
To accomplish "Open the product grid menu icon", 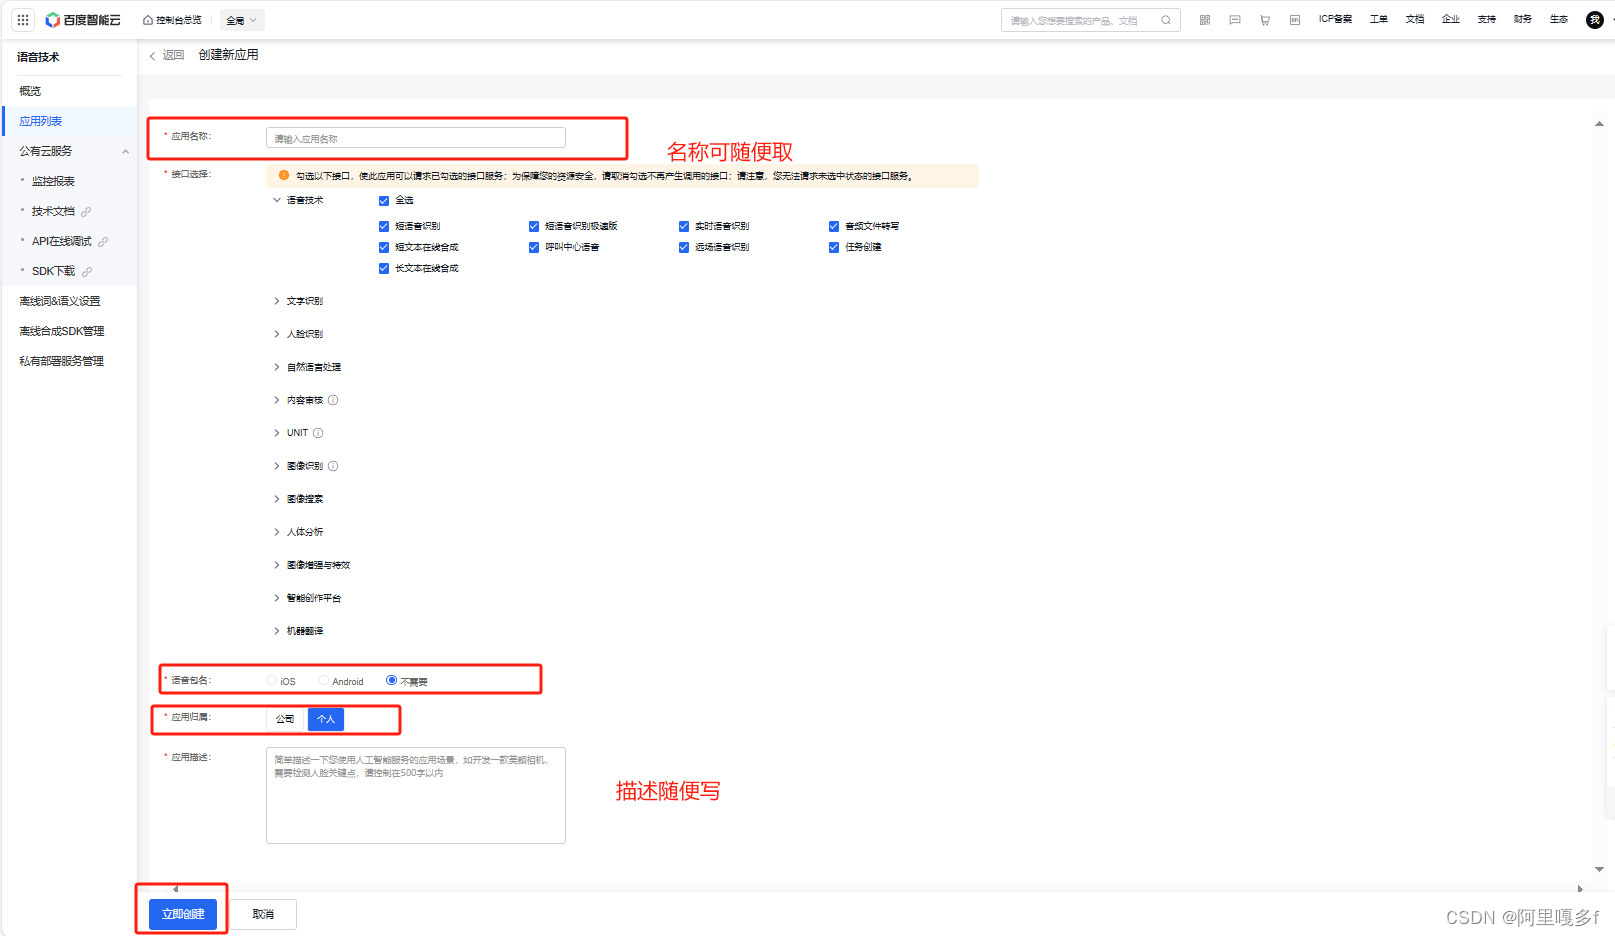I will (x=22, y=20).
